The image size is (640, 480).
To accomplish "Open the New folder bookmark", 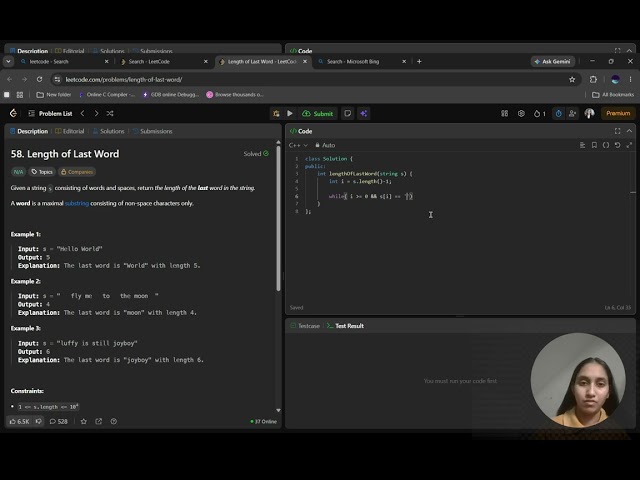I will click(53, 95).
